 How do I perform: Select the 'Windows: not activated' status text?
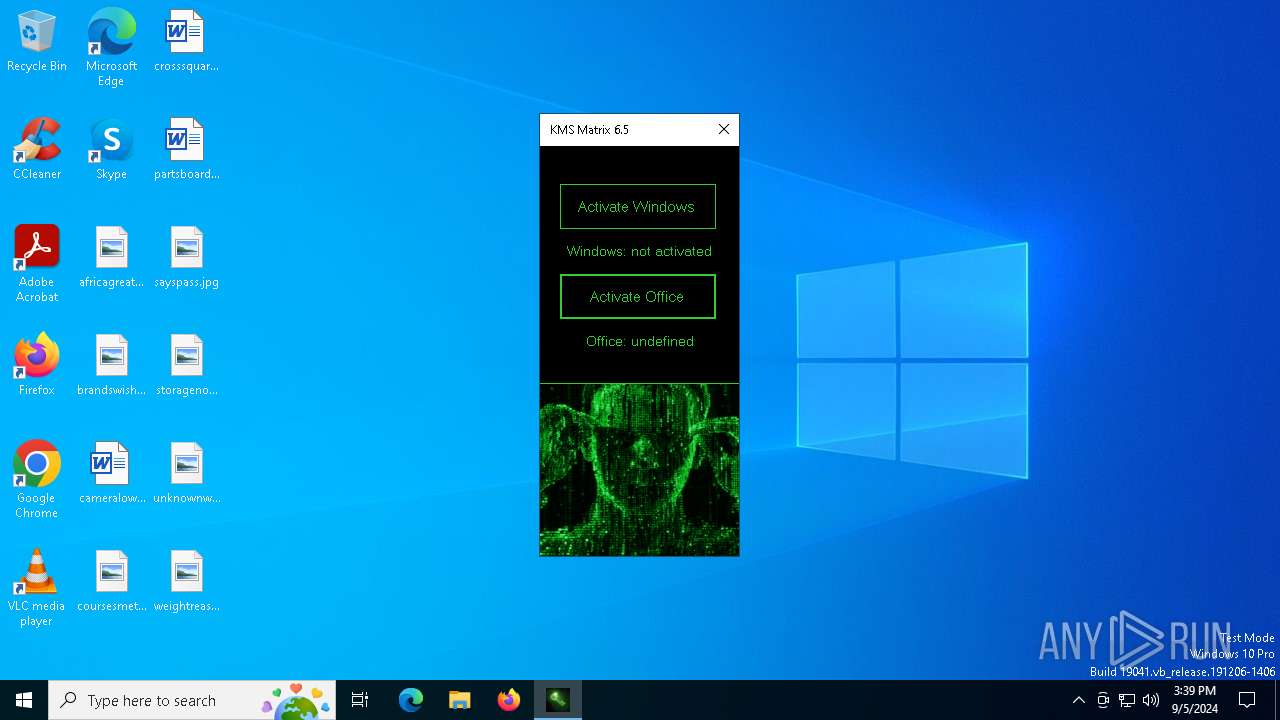click(x=639, y=251)
